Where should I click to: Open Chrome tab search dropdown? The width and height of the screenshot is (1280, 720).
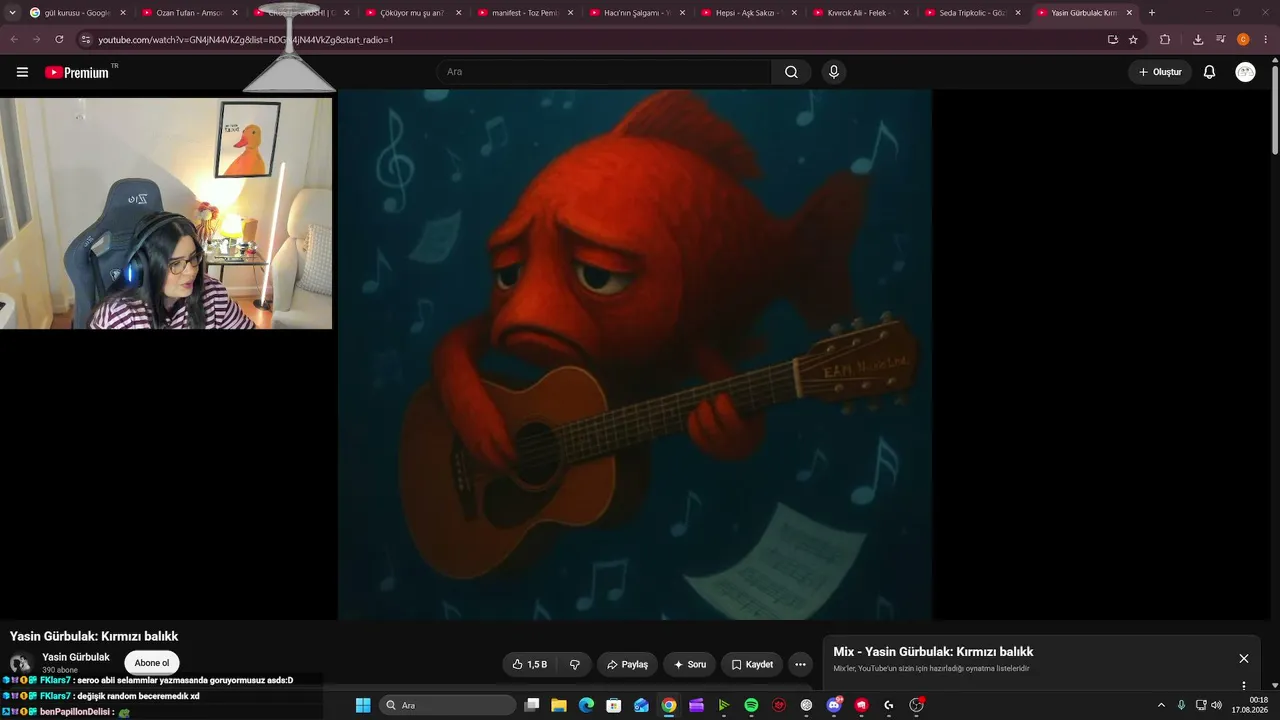click(13, 13)
